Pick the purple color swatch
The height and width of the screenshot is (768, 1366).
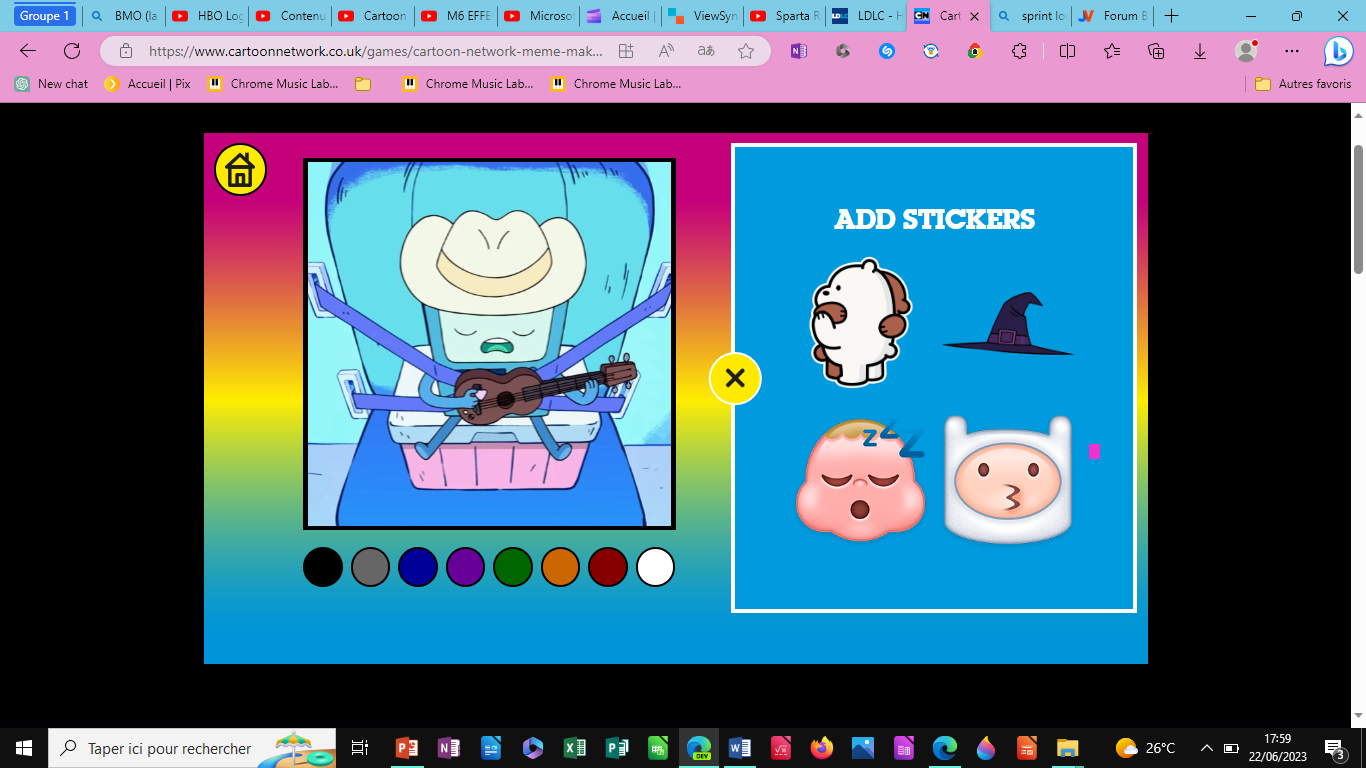point(465,567)
